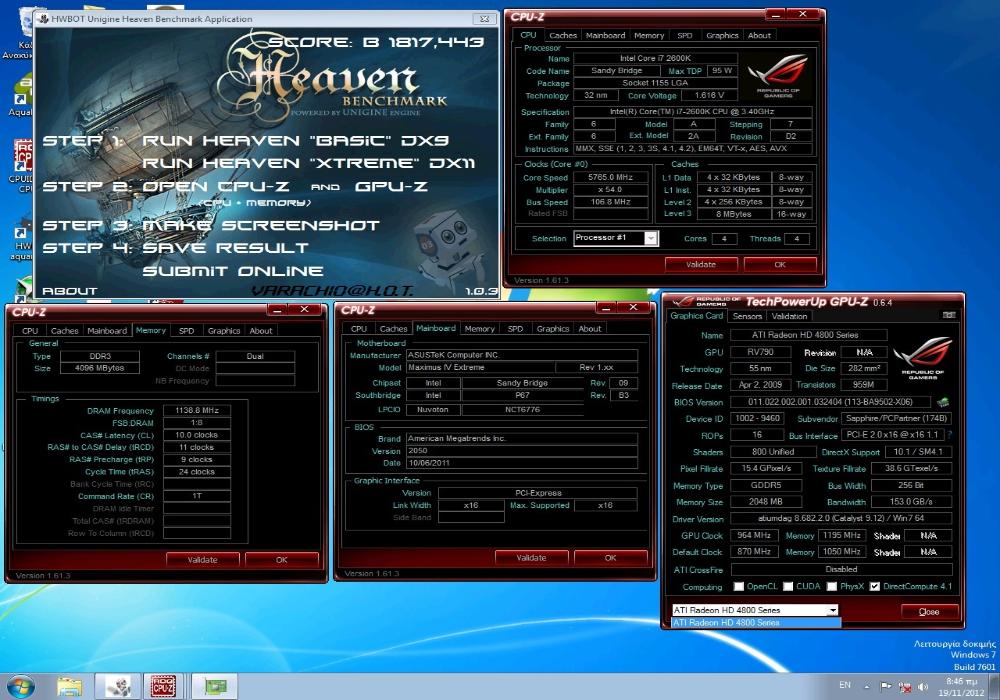Open Action Center flag tray icon

(886, 687)
